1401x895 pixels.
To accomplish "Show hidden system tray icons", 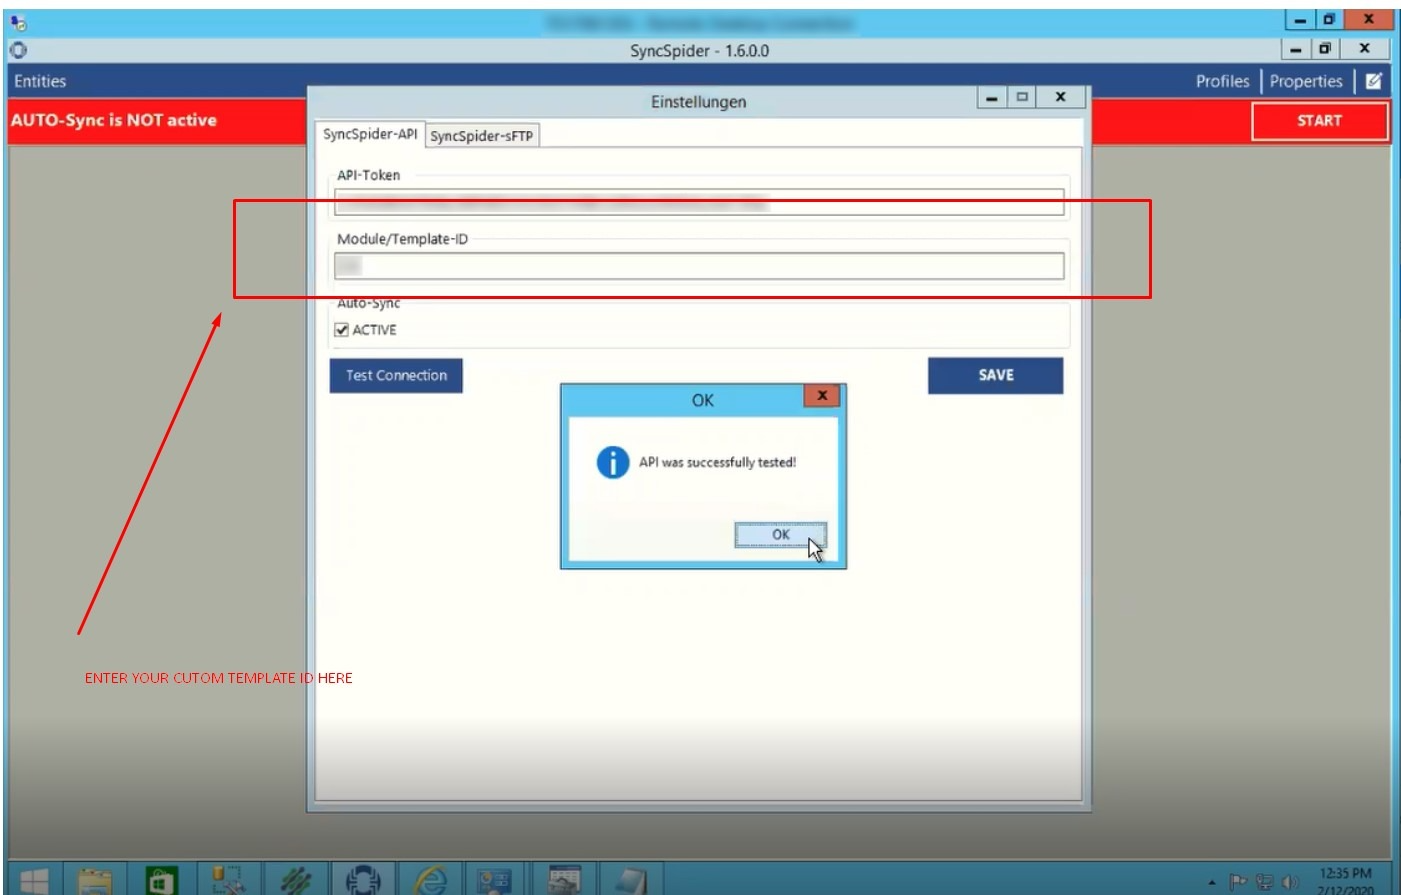I will [1212, 883].
